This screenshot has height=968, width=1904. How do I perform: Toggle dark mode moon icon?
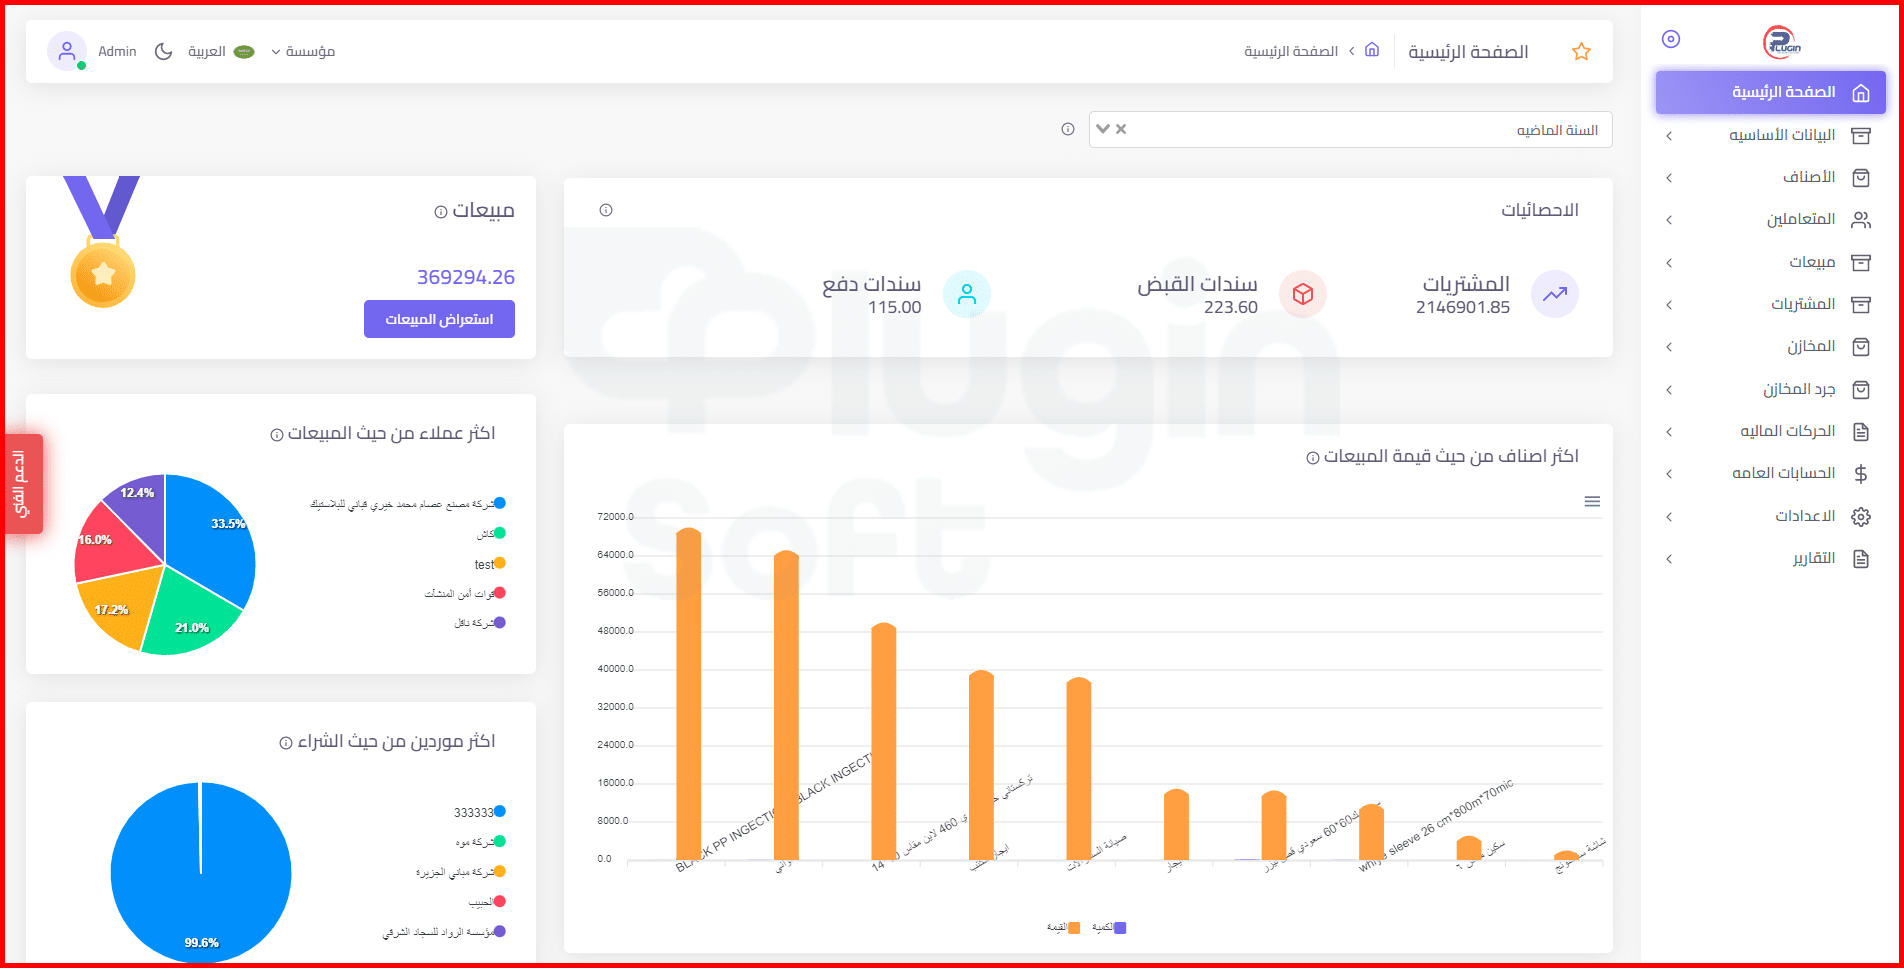163,51
